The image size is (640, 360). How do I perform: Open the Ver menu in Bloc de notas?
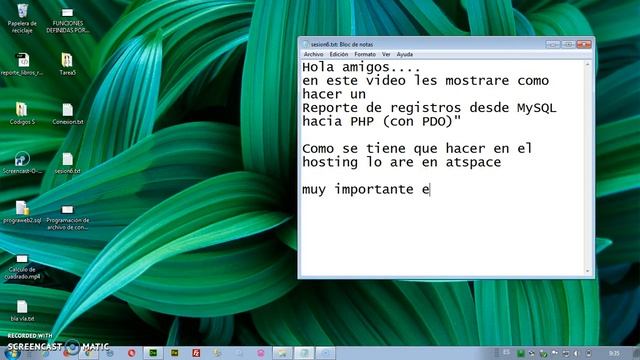(386, 54)
